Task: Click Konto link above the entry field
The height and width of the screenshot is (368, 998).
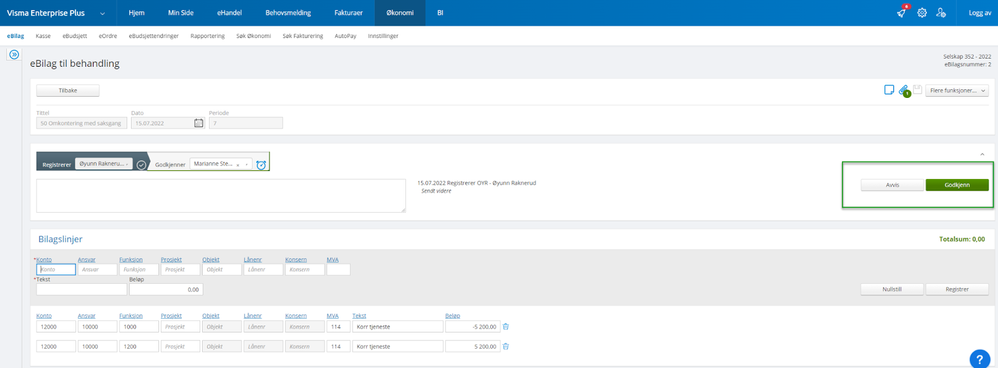Action: 44,260
